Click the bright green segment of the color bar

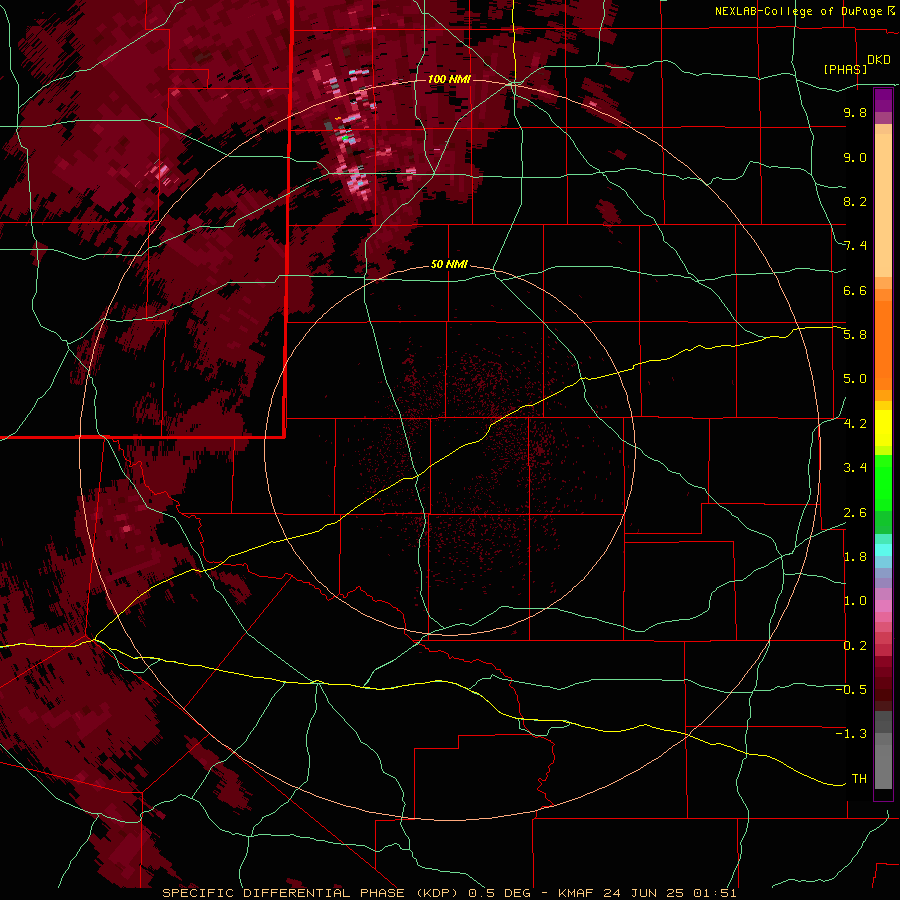click(x=883, y=482)
